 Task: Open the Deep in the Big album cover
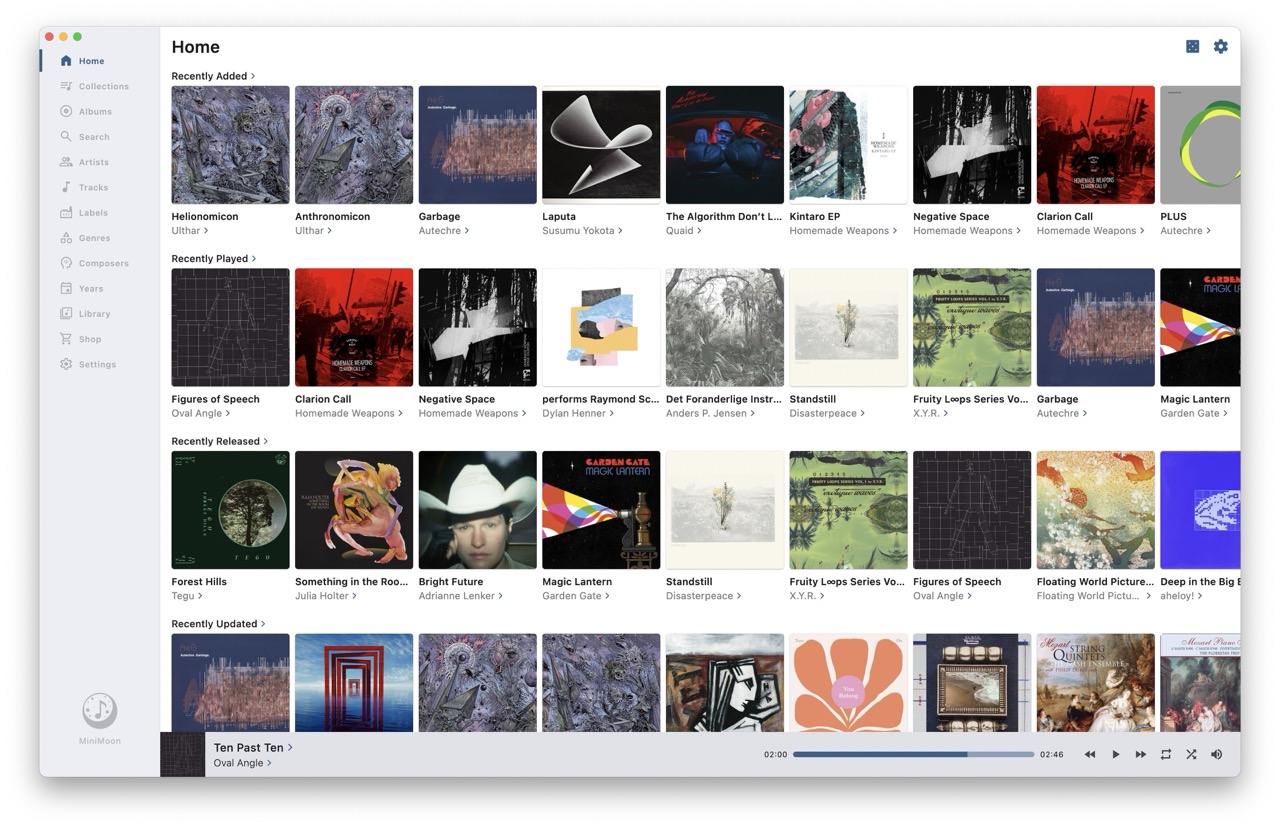click(1200, 510)
